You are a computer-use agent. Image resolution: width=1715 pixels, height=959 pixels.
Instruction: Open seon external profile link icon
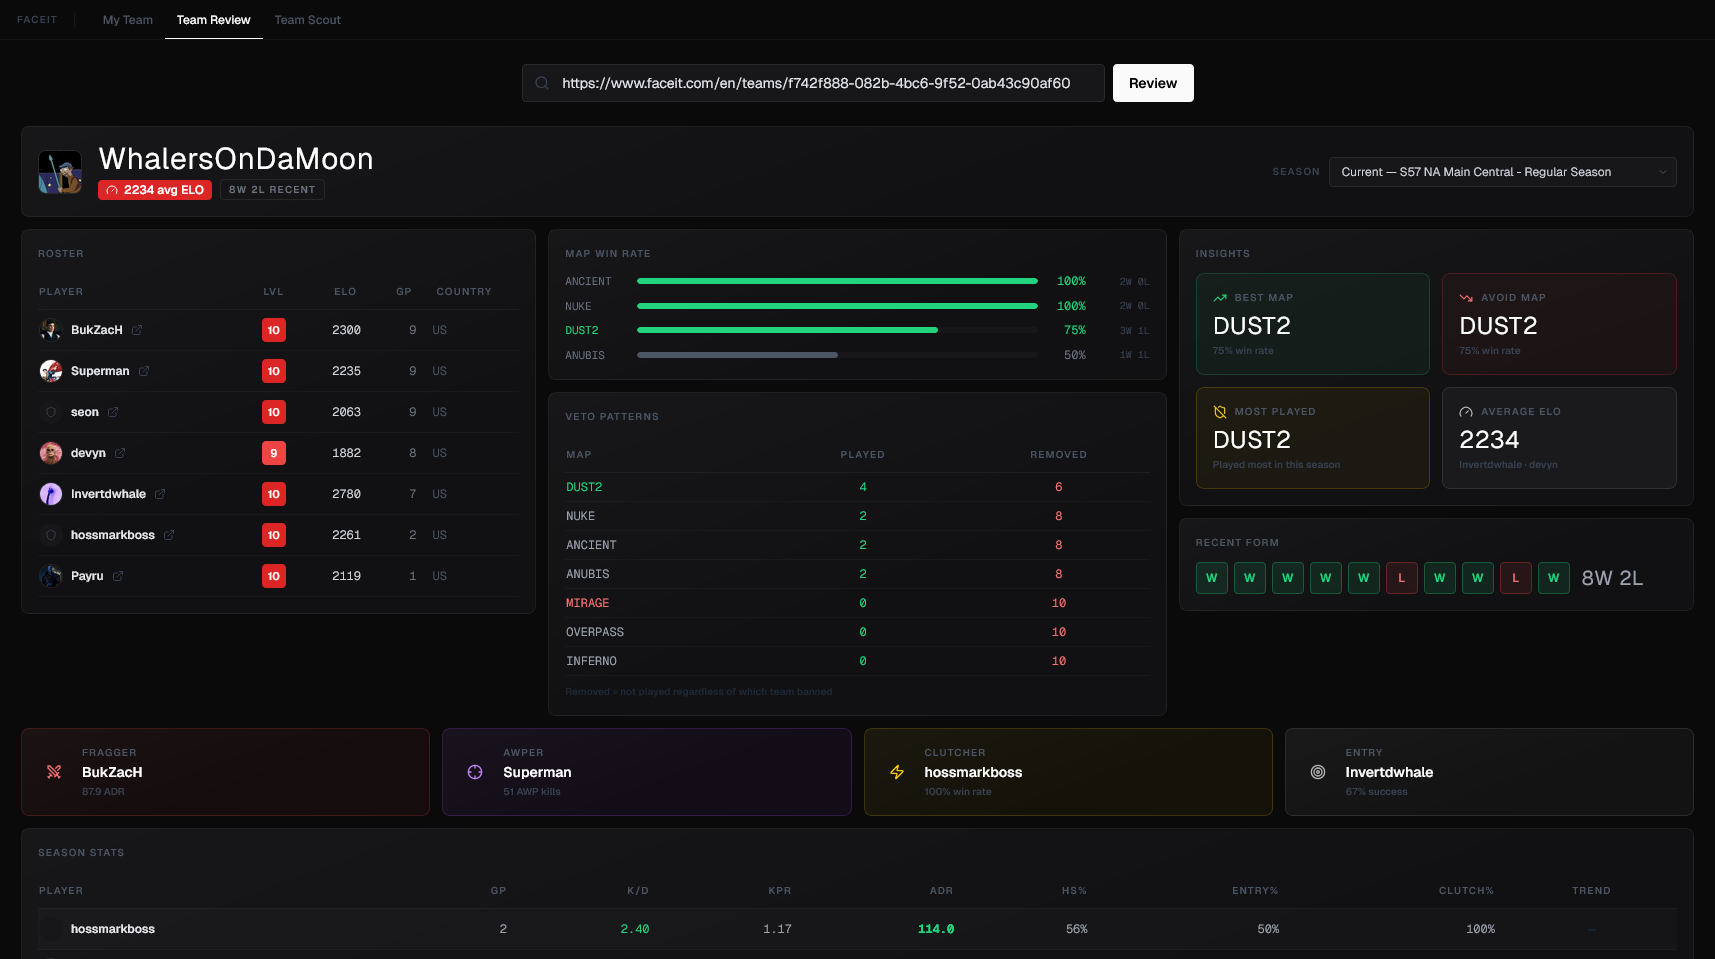(113, 412)
